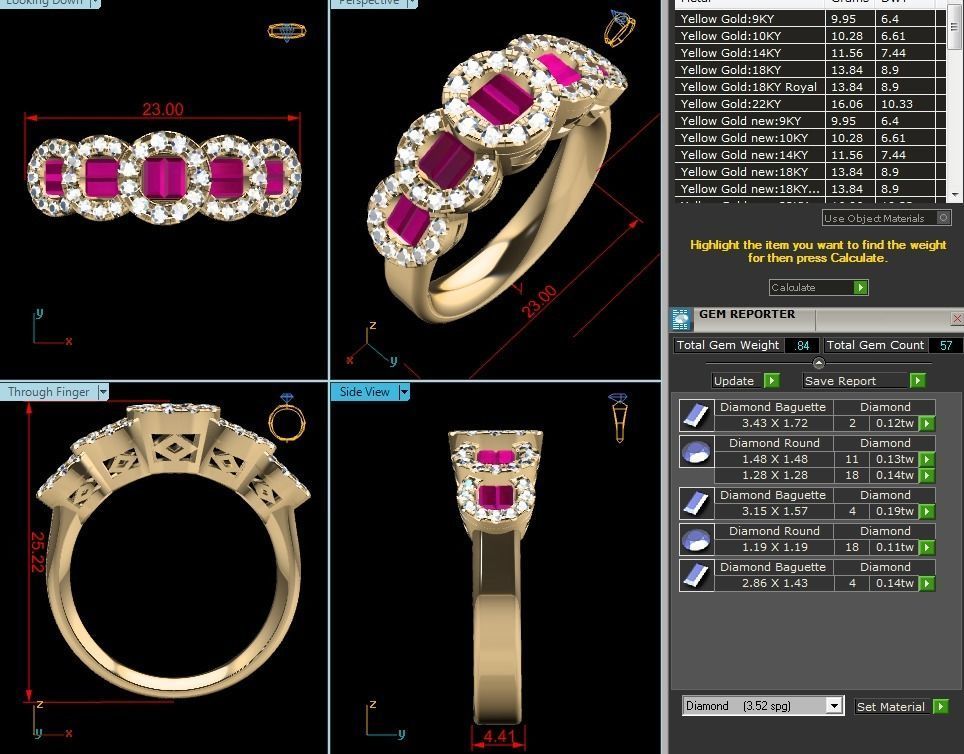This screenshot has height=754, width=964.
Task: Click the Perspective ring orientation icon
Action: (x=619, y=28)
